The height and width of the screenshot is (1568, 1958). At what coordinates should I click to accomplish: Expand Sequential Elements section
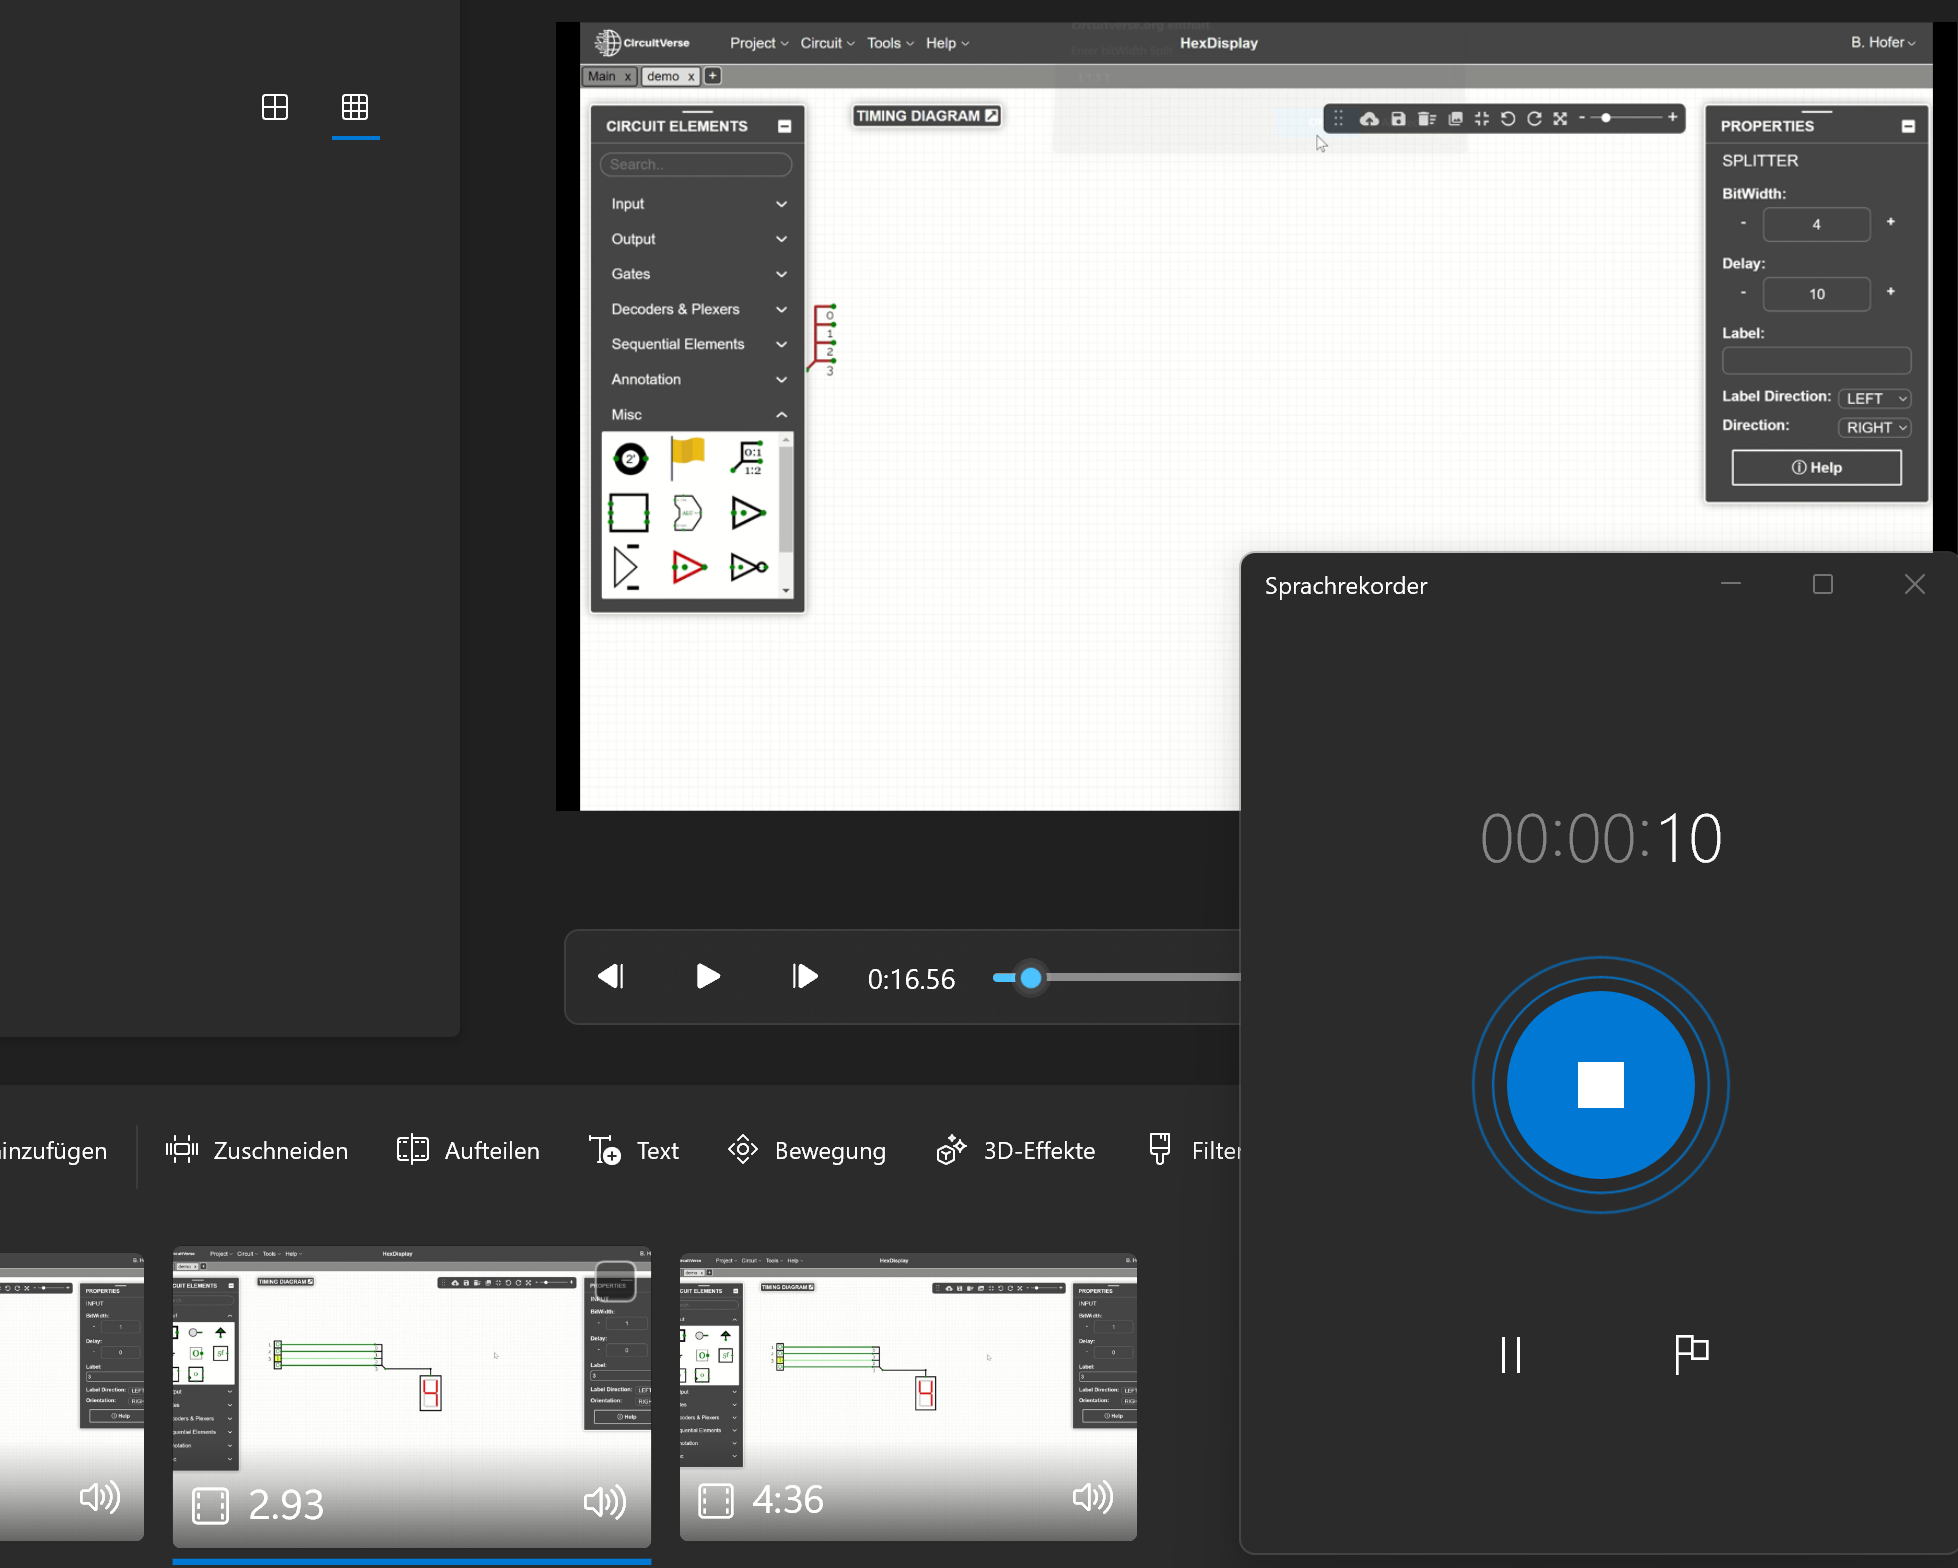pos(698,344)
